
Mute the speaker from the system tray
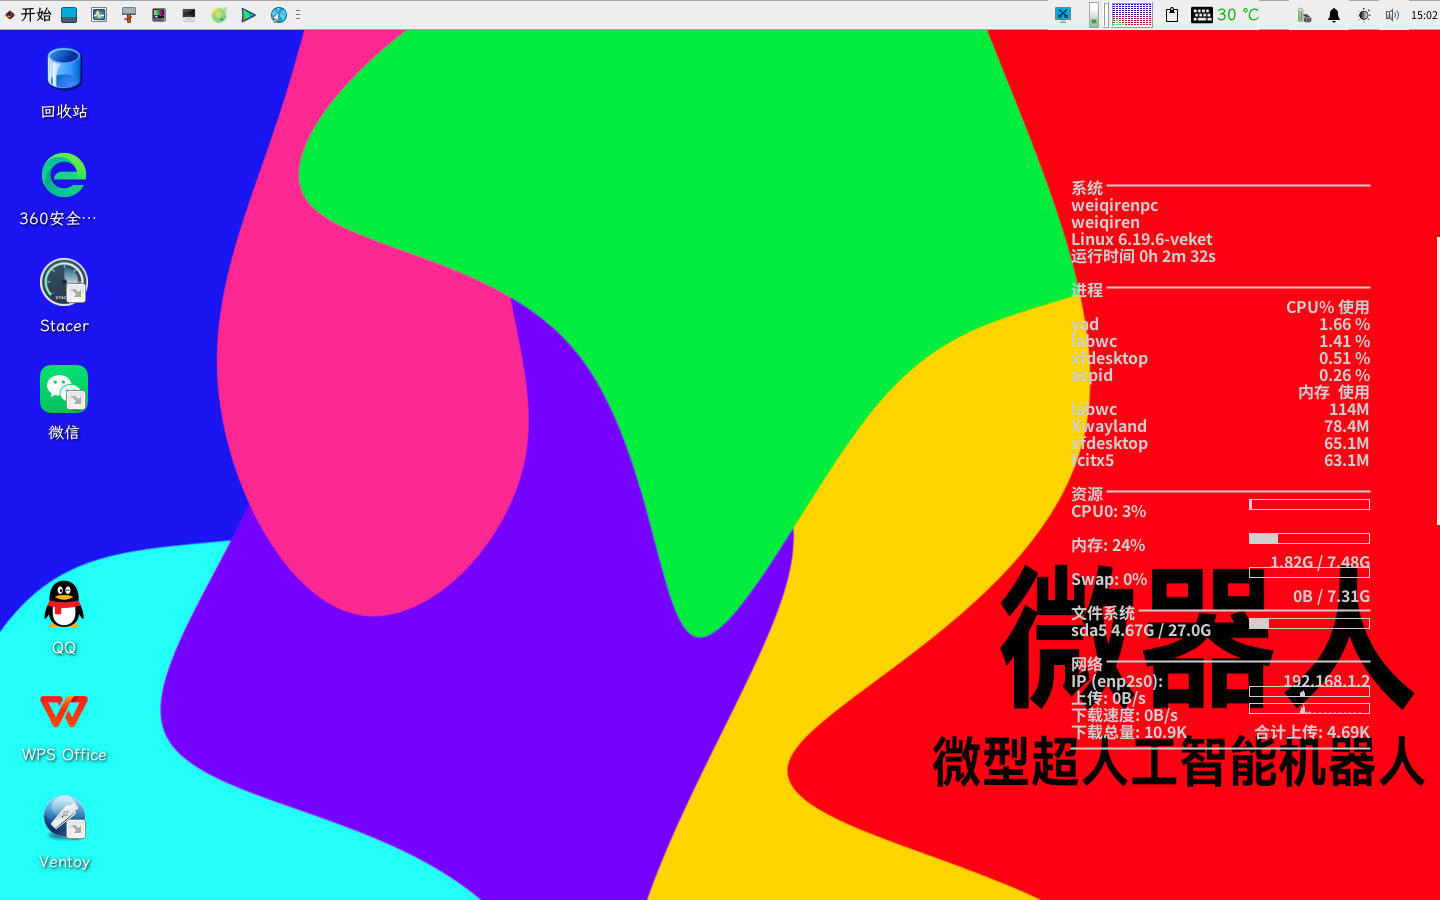pos(1392,15)
